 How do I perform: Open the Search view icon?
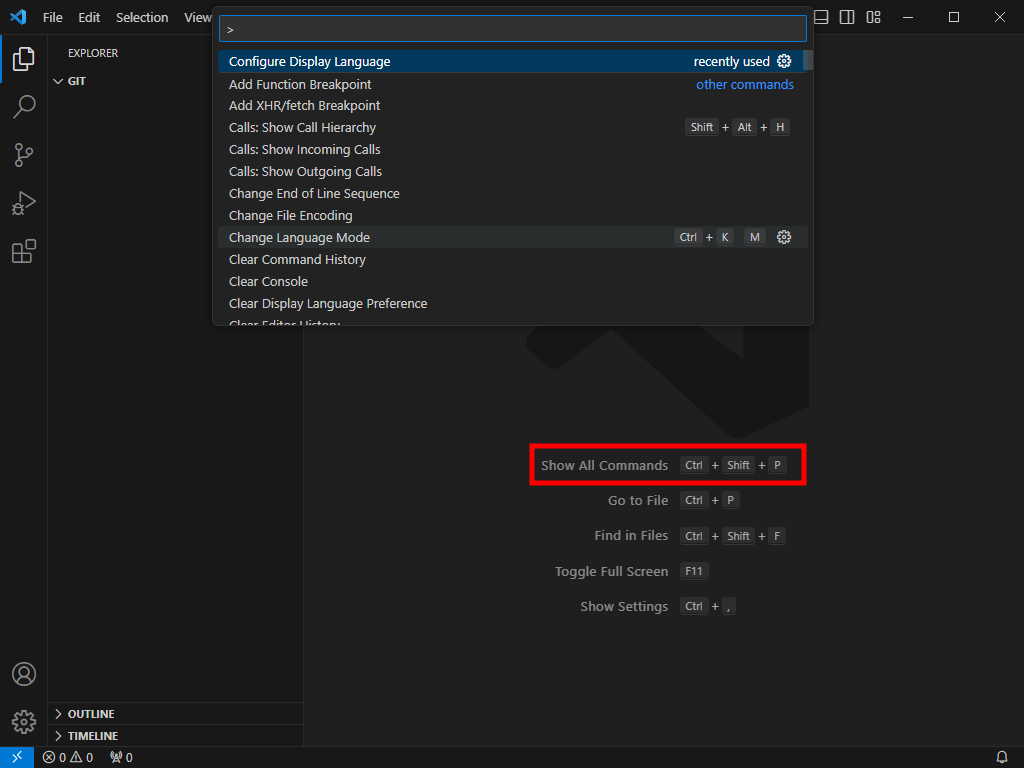coord(24,106)
